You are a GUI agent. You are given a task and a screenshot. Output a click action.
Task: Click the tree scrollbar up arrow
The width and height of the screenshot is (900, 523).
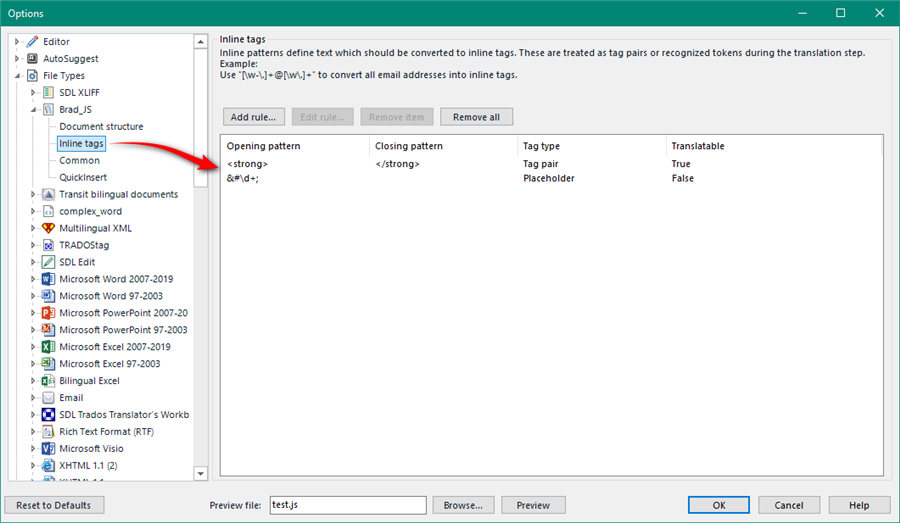(200, 41)
